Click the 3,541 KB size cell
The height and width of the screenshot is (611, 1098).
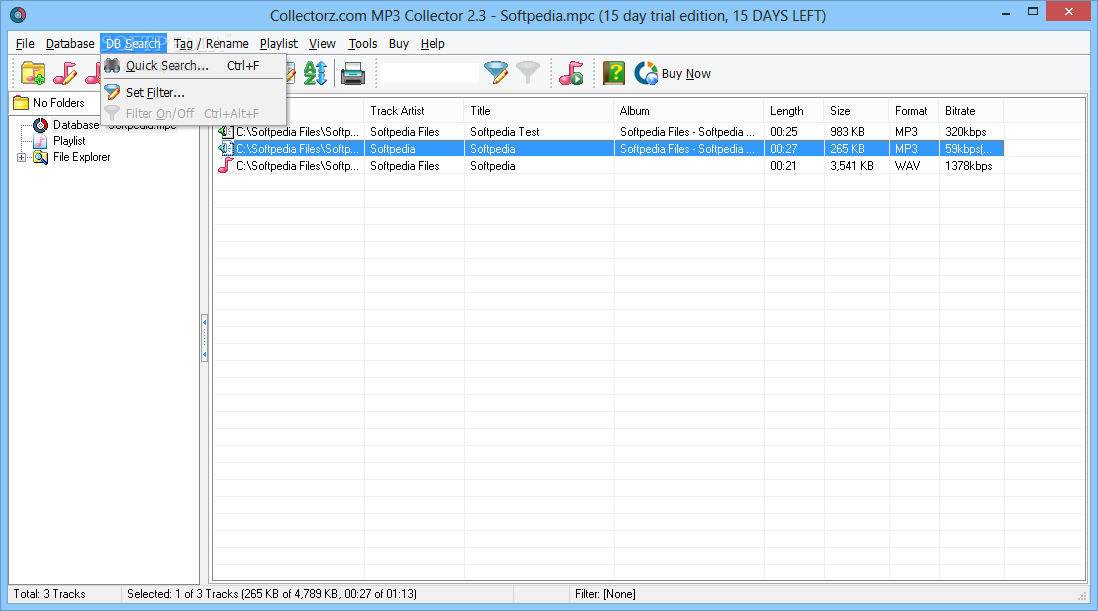852,166
